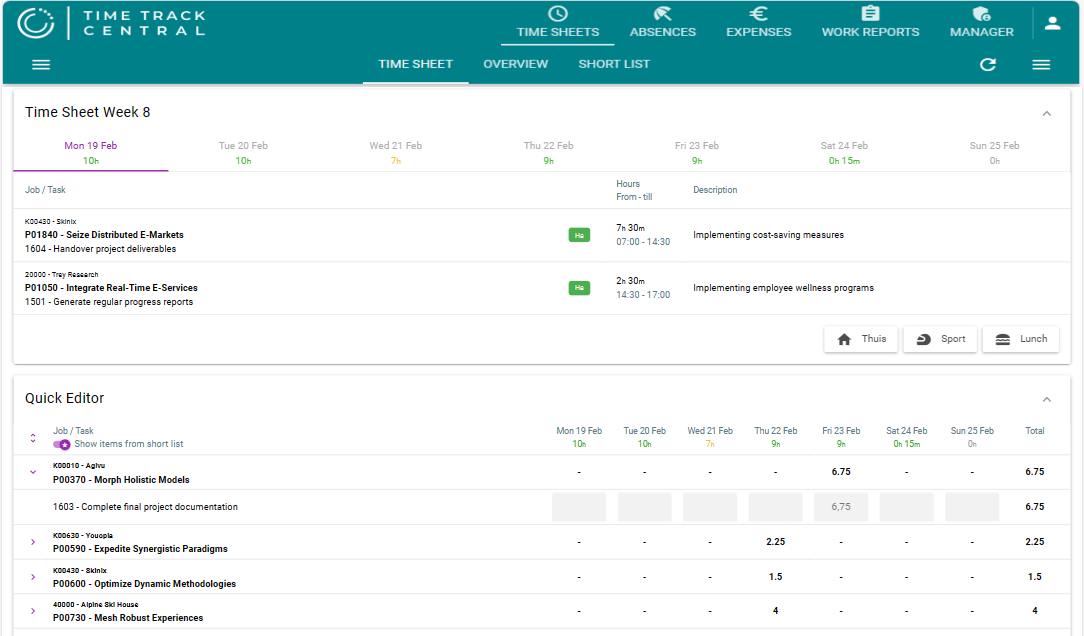1084x636 pixels.
Task: Switch to the Short List tab
Action: pyautogui.click(x=614, y=64)
